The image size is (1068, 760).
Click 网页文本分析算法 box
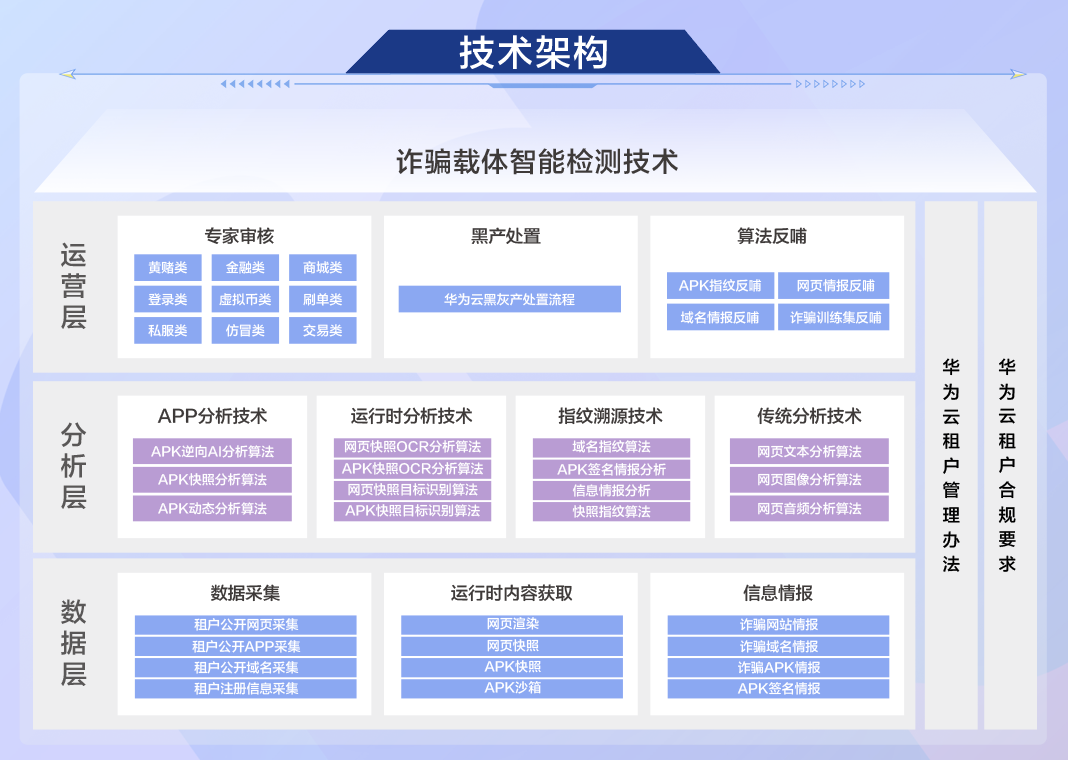coord(809,451)
